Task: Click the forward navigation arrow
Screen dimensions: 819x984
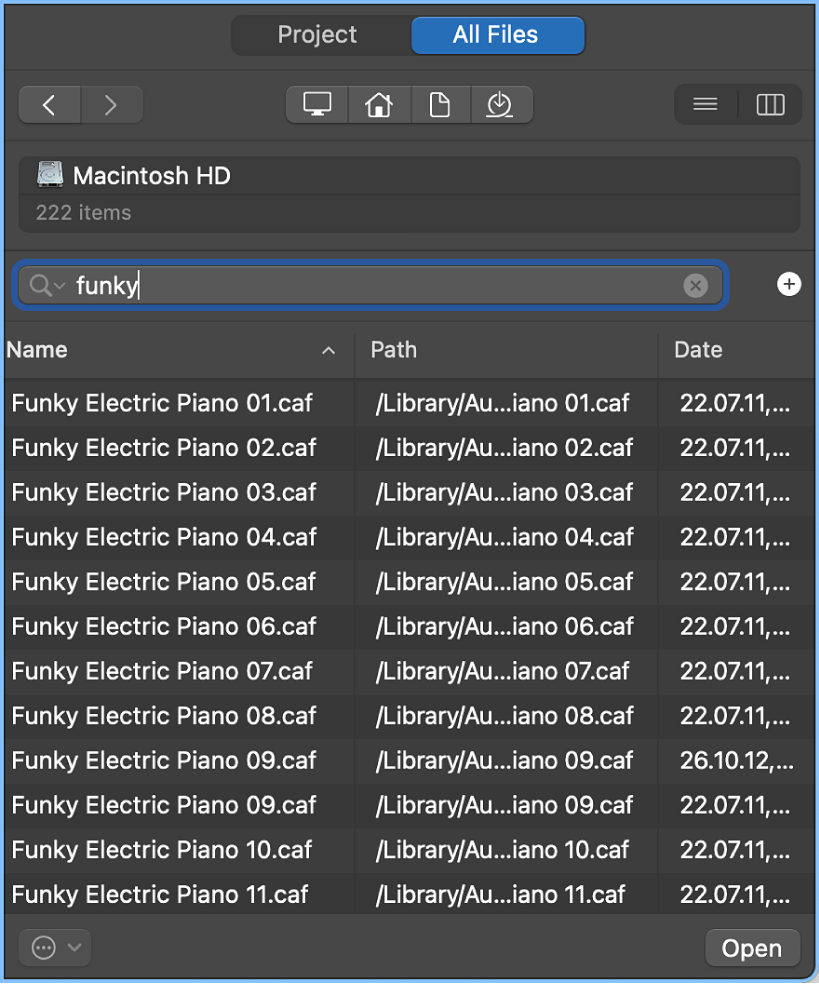Action: point(111,104)
